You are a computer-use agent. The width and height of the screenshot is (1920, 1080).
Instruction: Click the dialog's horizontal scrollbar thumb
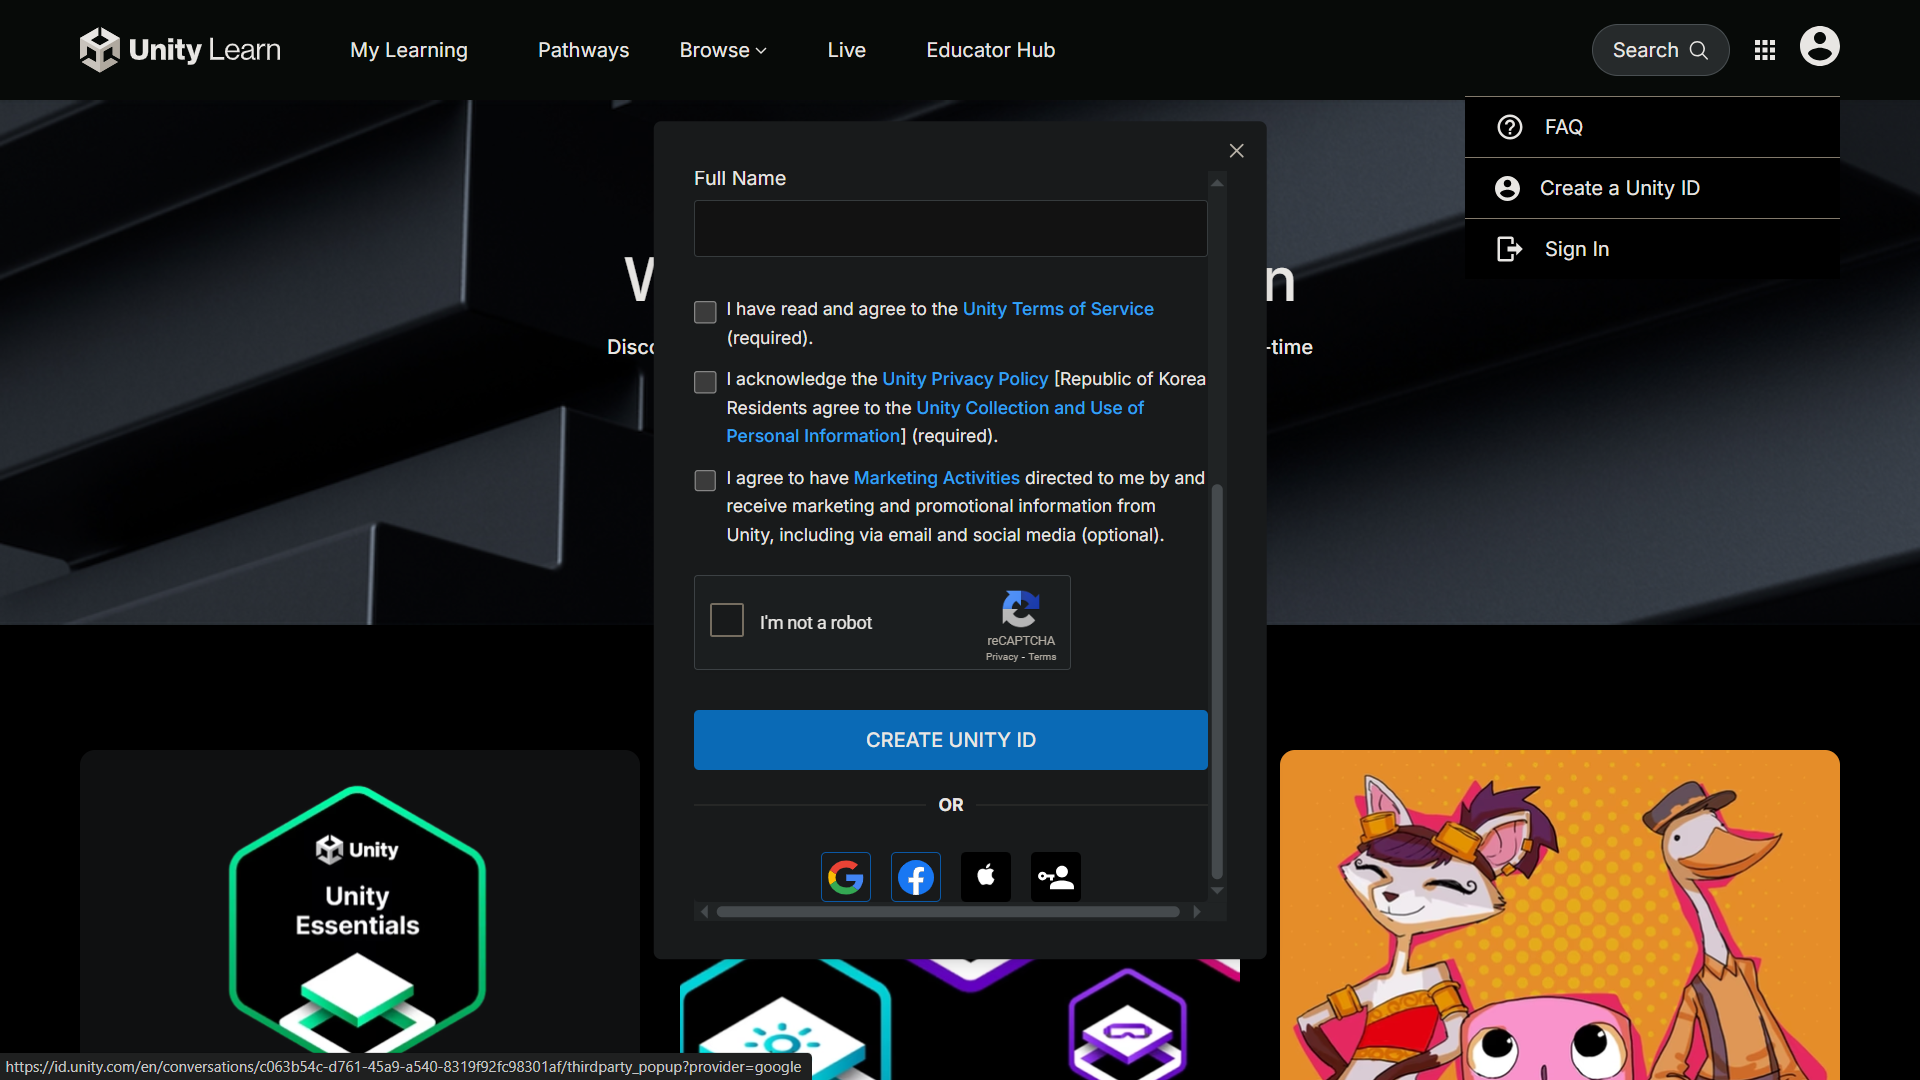(948, 912)
